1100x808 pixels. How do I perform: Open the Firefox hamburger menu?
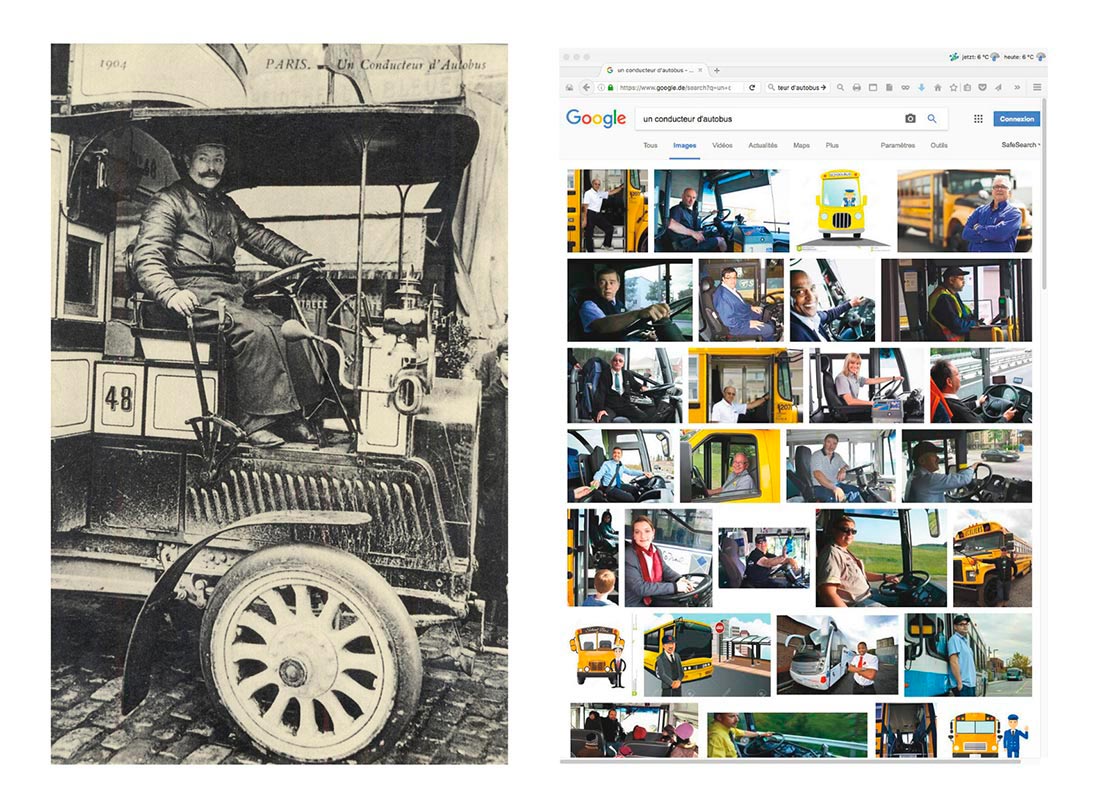tap(1037, 88)
